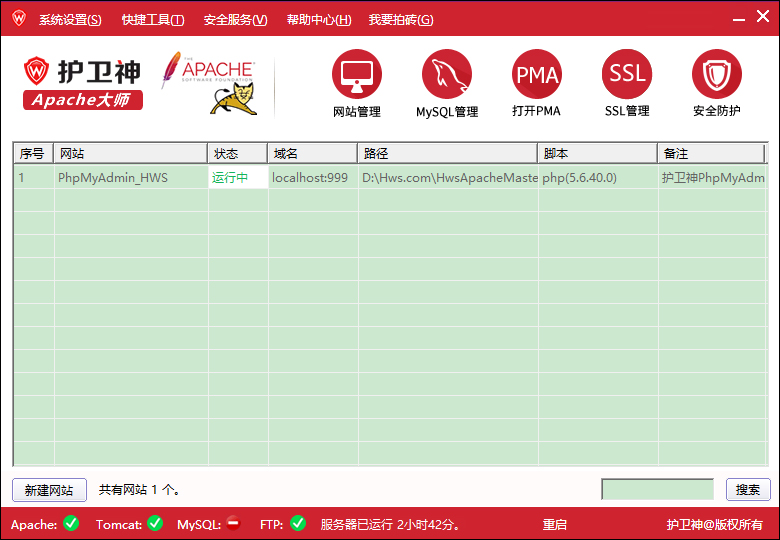
Task: Open the 帮助中心(H) menu
Action: point(319,20)
